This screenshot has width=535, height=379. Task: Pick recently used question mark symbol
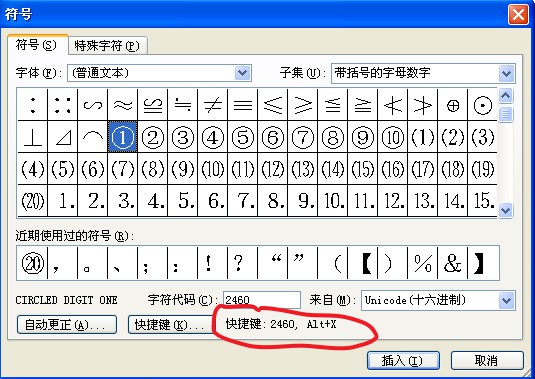[x=243, y=263]
